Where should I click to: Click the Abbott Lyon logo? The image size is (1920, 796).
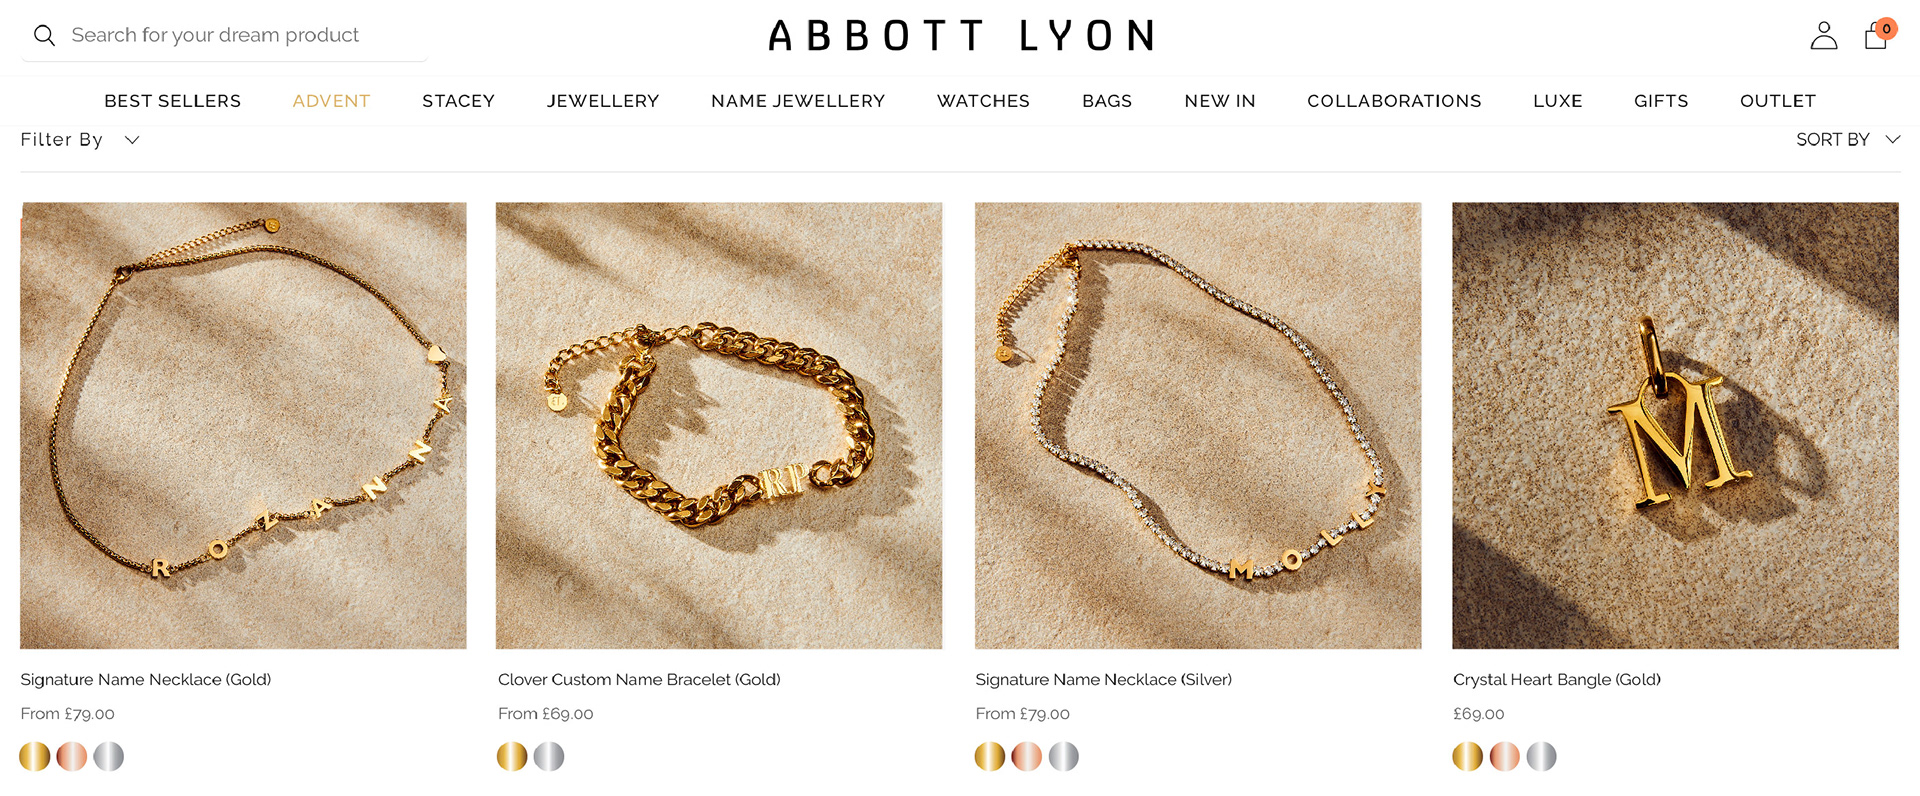[x=960, y=36]
